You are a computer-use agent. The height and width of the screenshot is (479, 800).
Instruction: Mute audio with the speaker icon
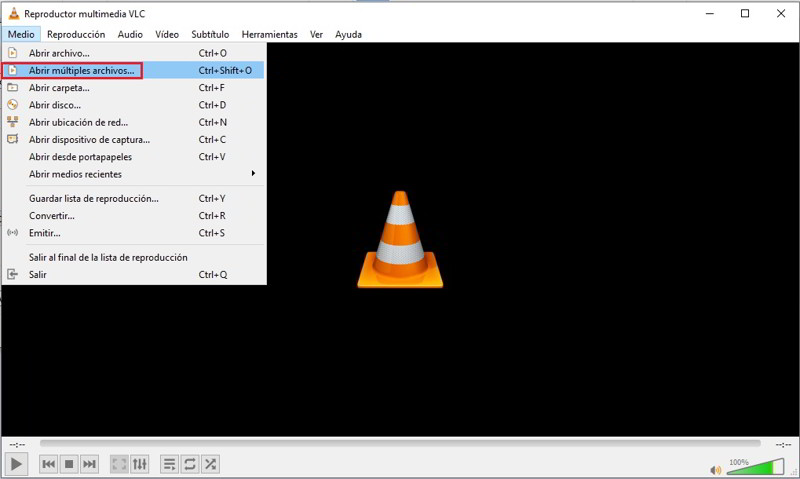coord(716,469)
